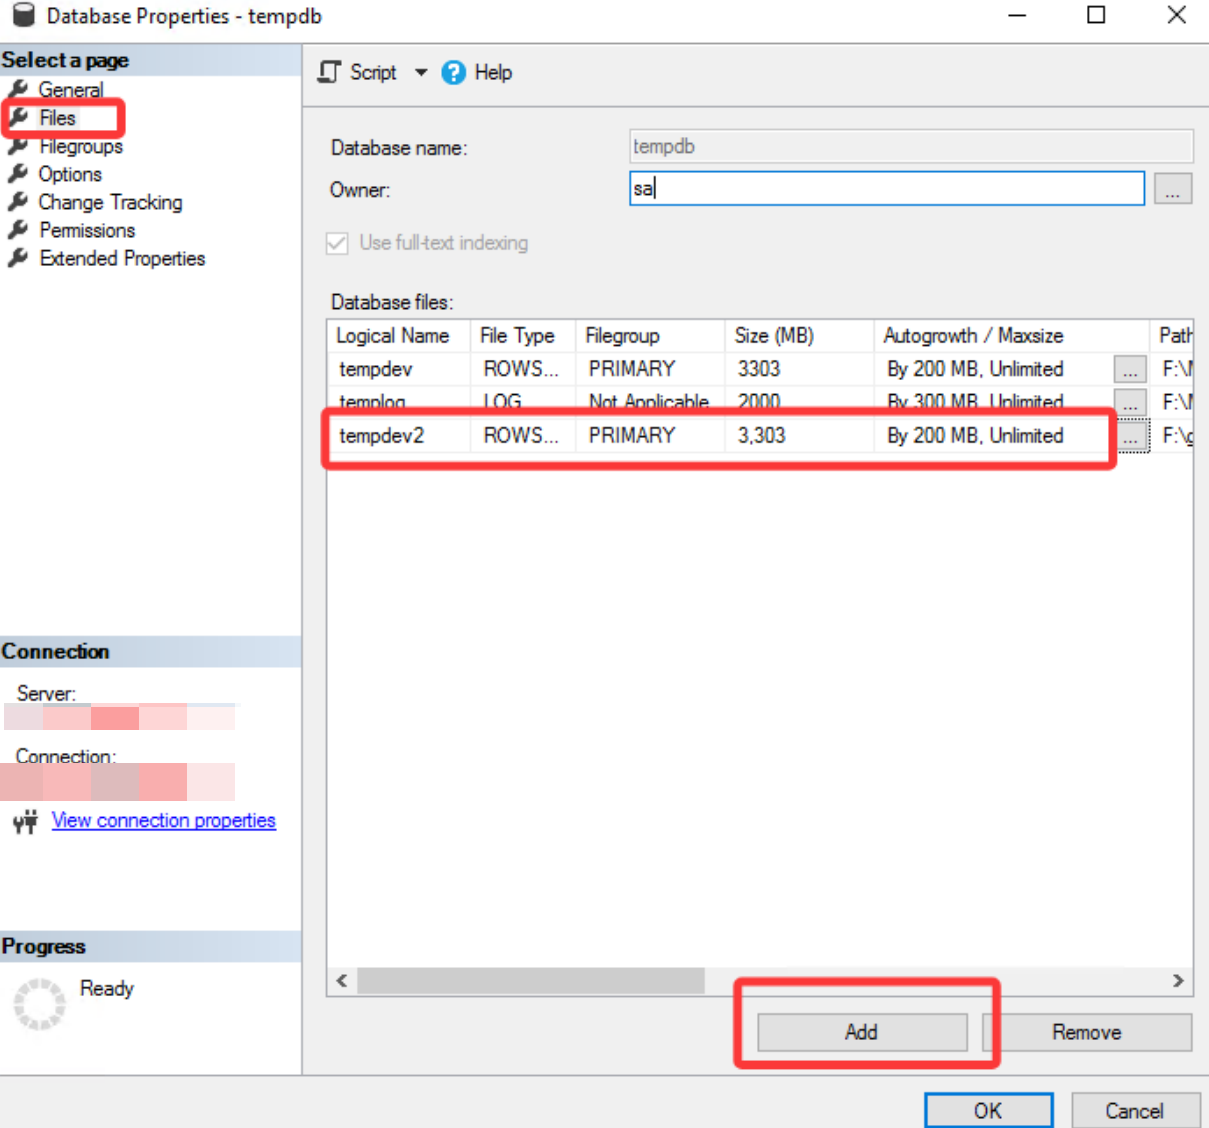Click the Cancel button
The width and height of the screenshot is (1209, 1128).
1134,1110
